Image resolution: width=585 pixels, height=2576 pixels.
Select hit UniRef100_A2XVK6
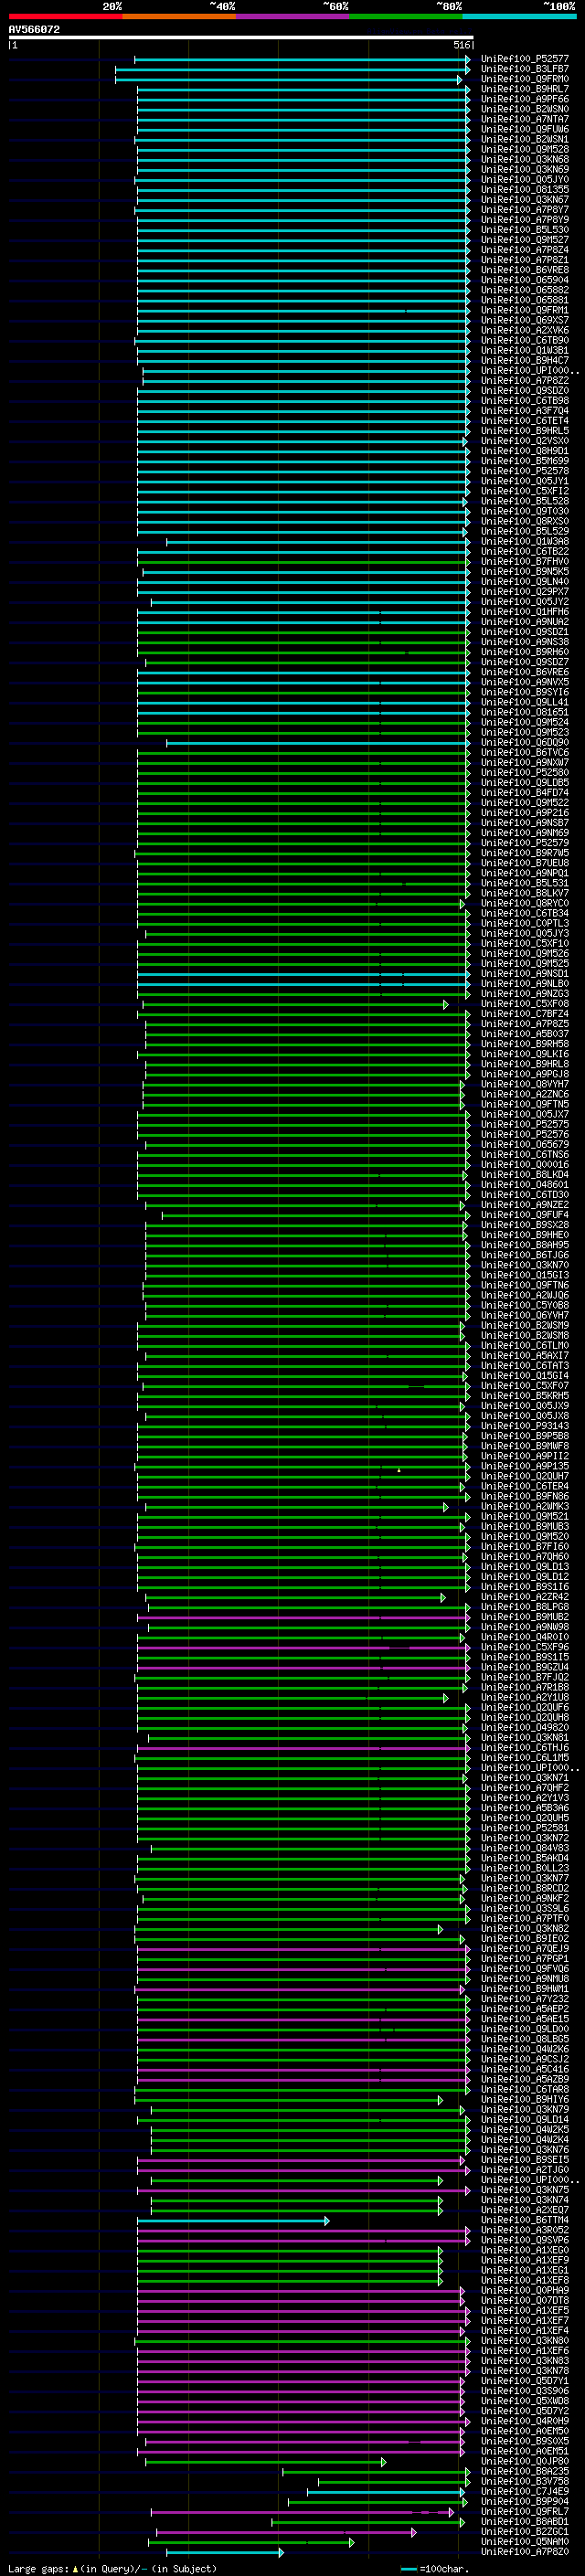click(x=524, y=330)
